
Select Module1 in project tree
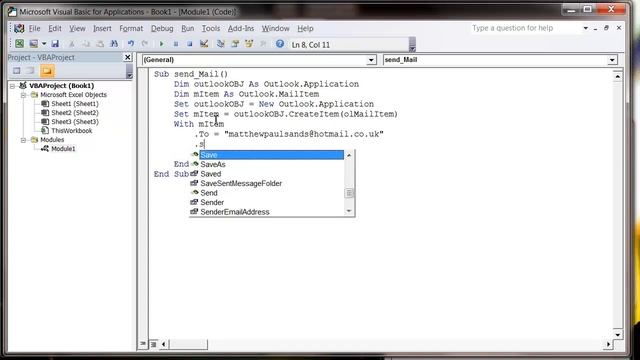(x=63, y=149)
